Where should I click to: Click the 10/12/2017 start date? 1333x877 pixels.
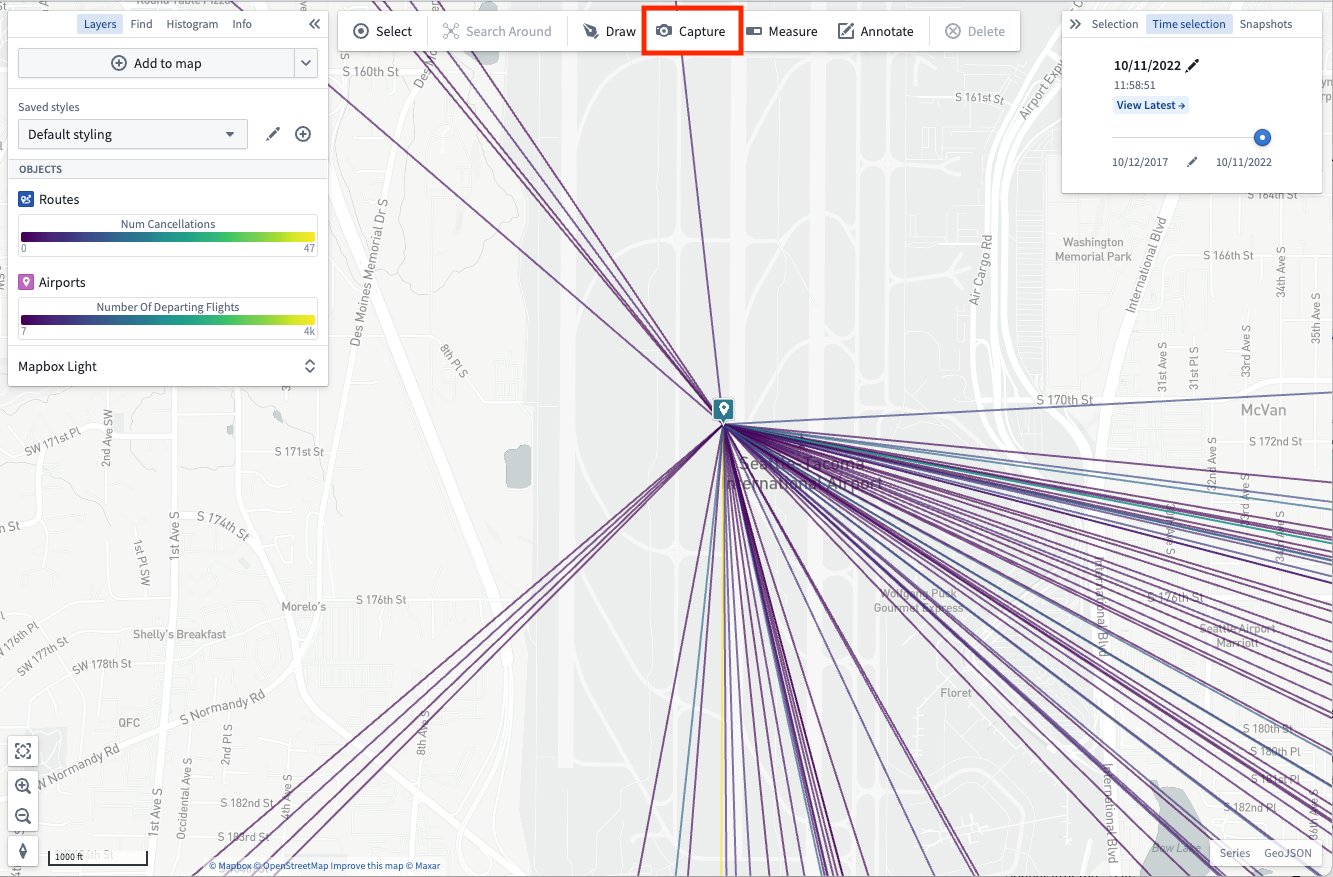(1140, 162)
